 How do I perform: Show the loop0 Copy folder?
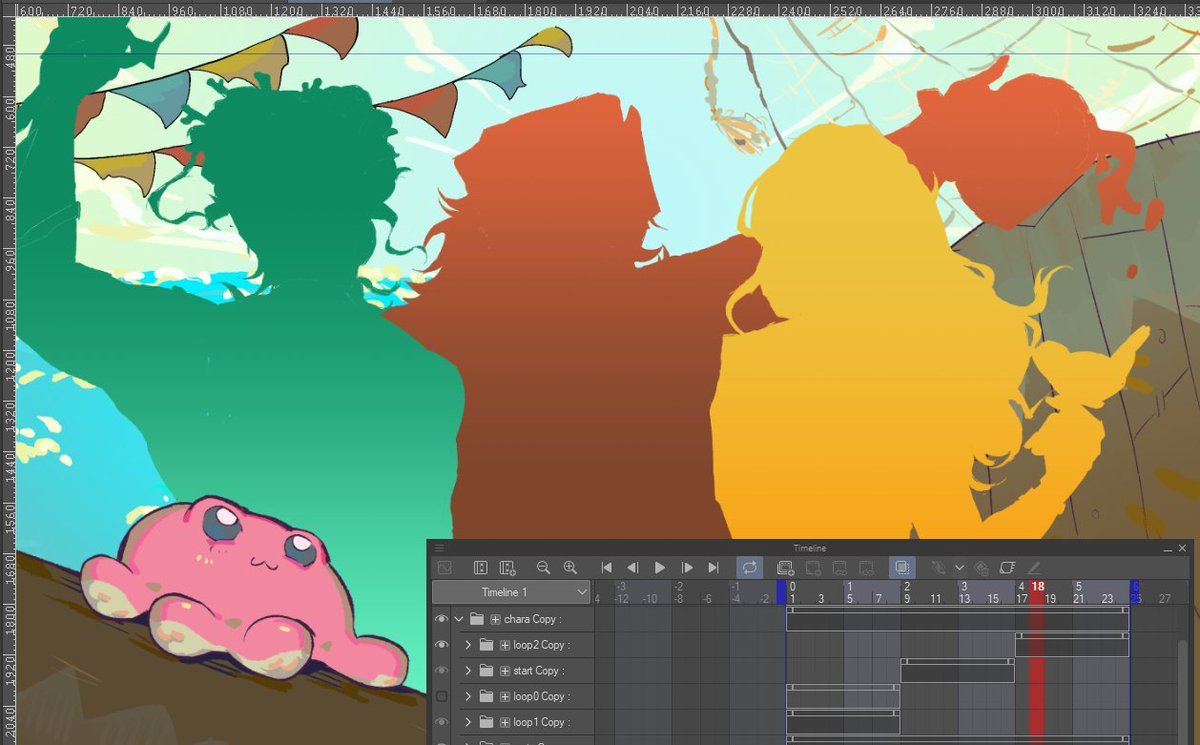pyautogui.click(x=441, y=696)
